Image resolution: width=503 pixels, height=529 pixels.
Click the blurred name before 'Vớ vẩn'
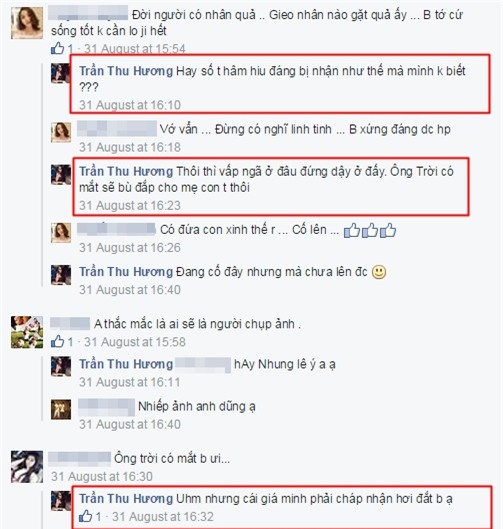[117, 129]
